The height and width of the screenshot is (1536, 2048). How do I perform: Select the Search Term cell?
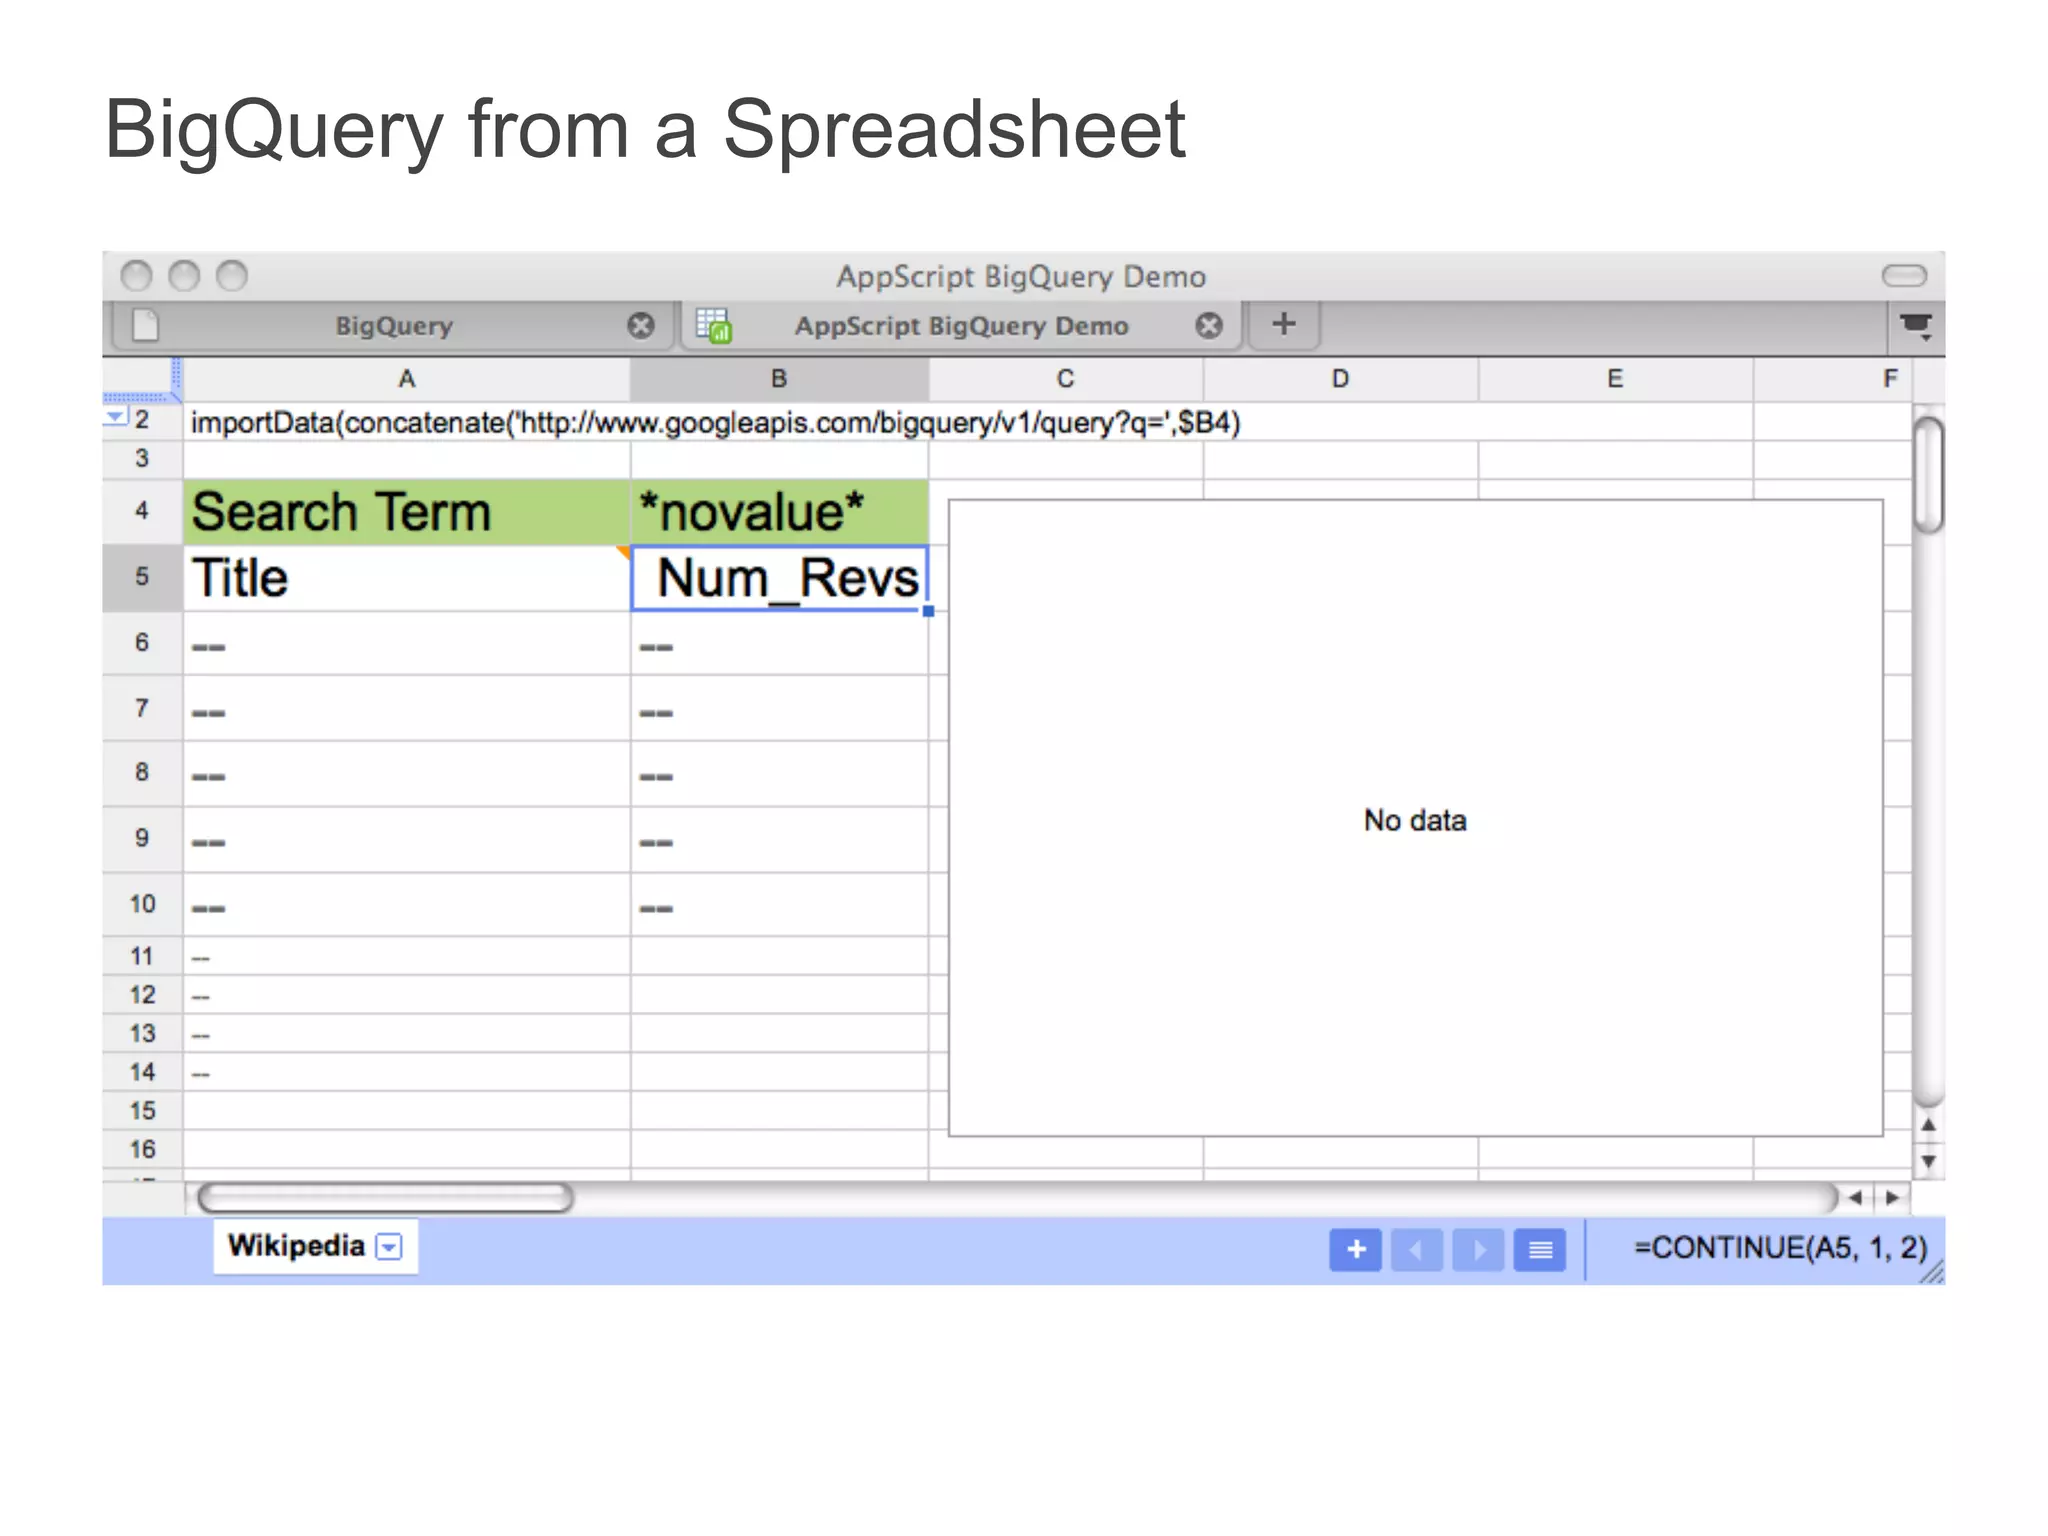tap(406, 512)
